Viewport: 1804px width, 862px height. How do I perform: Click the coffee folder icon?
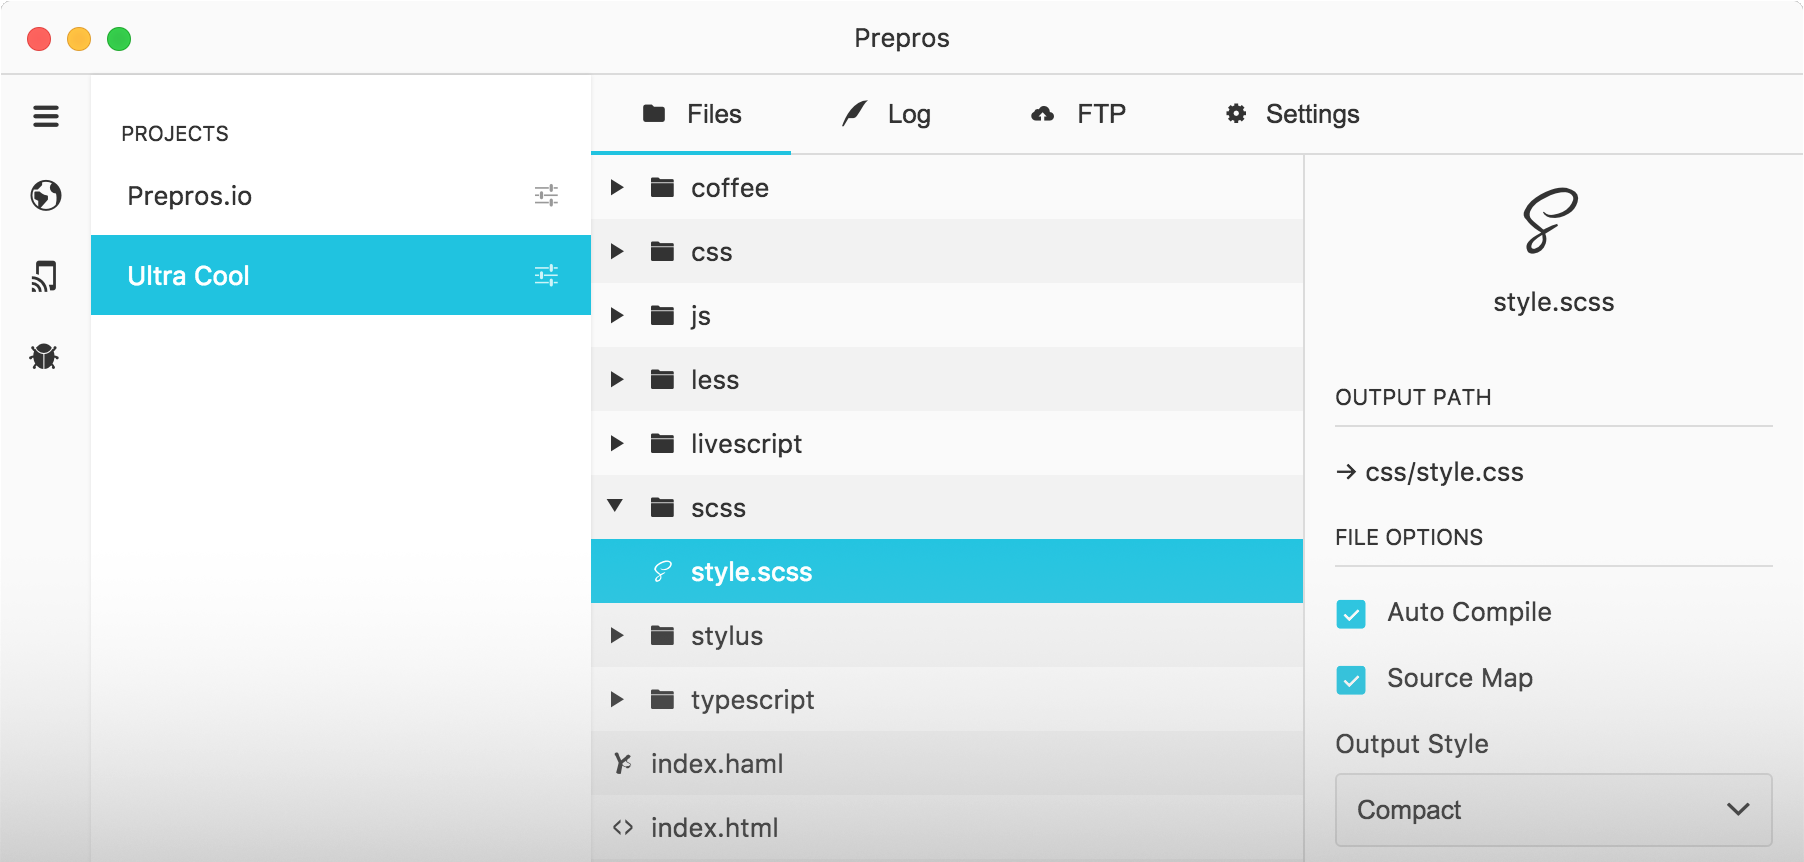(x=662, y=187)
